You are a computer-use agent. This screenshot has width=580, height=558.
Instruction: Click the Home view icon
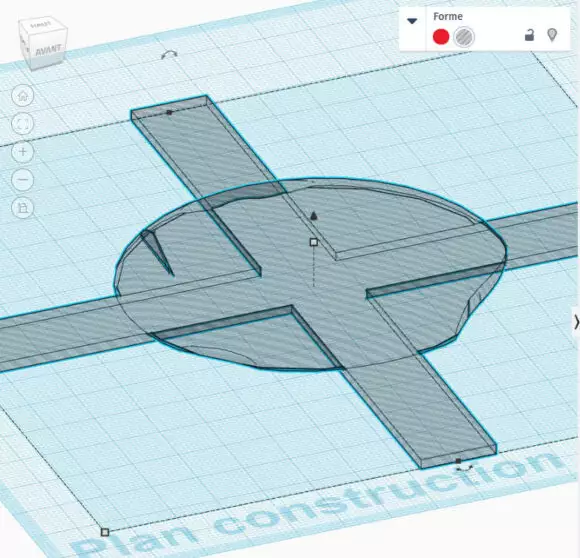(23, 95)
